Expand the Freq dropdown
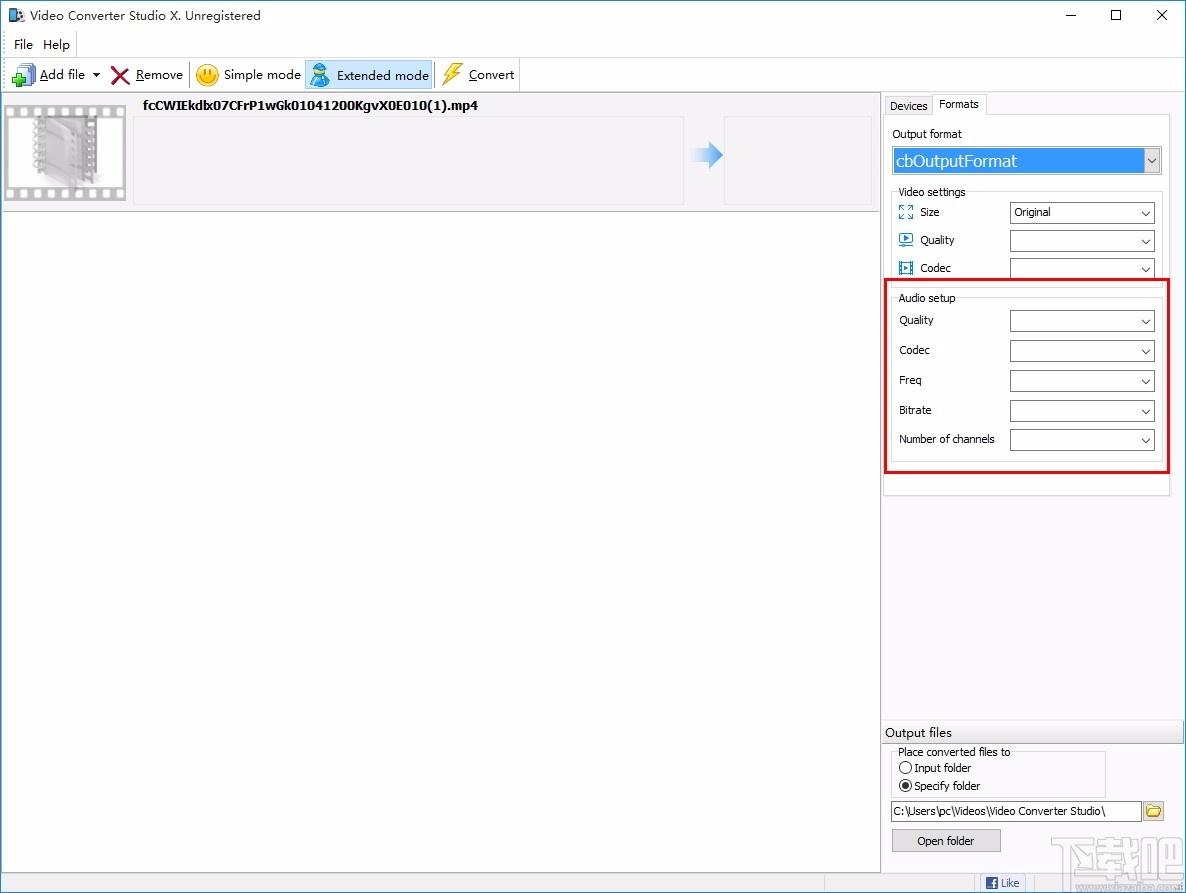 1082,381
